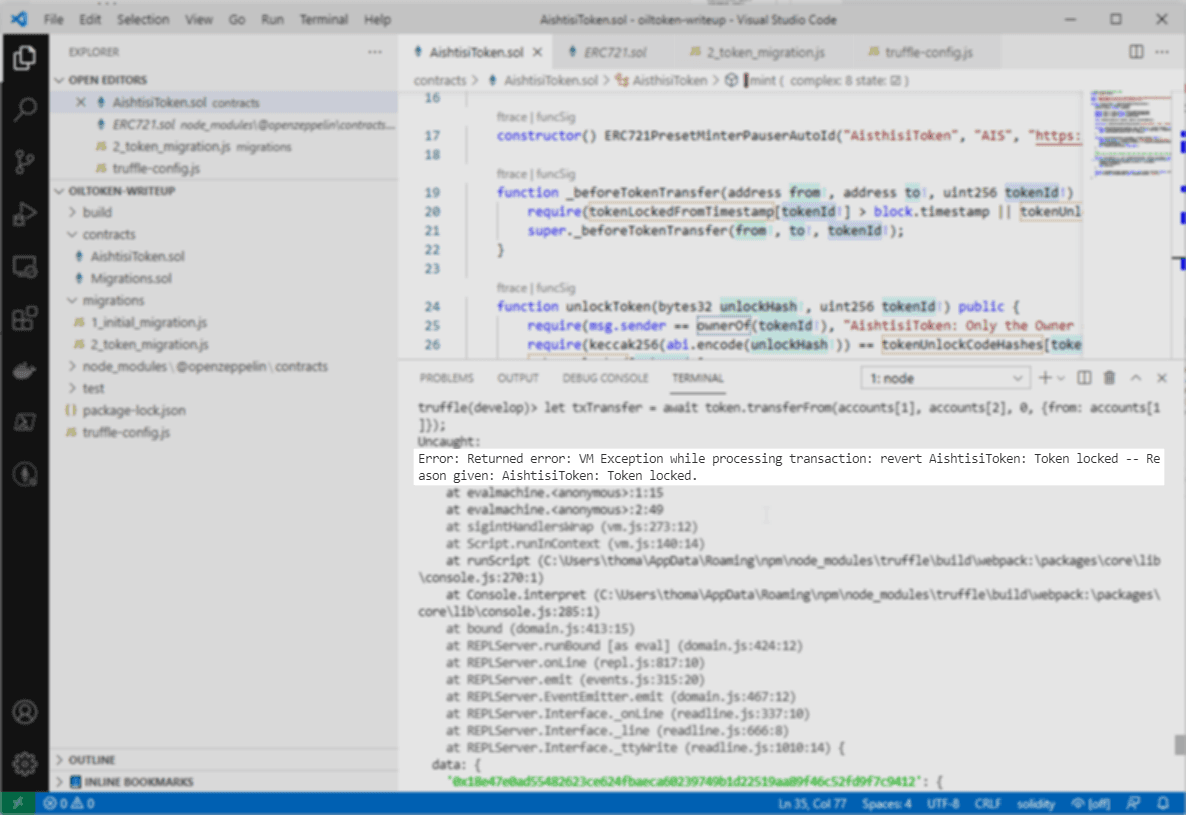Open Explorer views and more actions ellipsis
Image resolution: width=1186 pixels, height=815 pixels.
coord(375,52)
